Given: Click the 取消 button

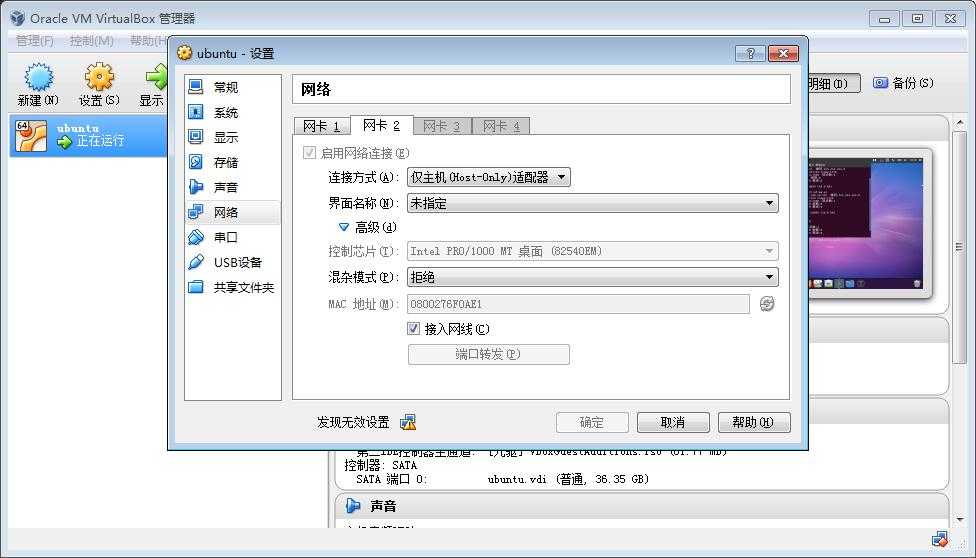Looking at the screenshot, I should [x=673, y=422].
